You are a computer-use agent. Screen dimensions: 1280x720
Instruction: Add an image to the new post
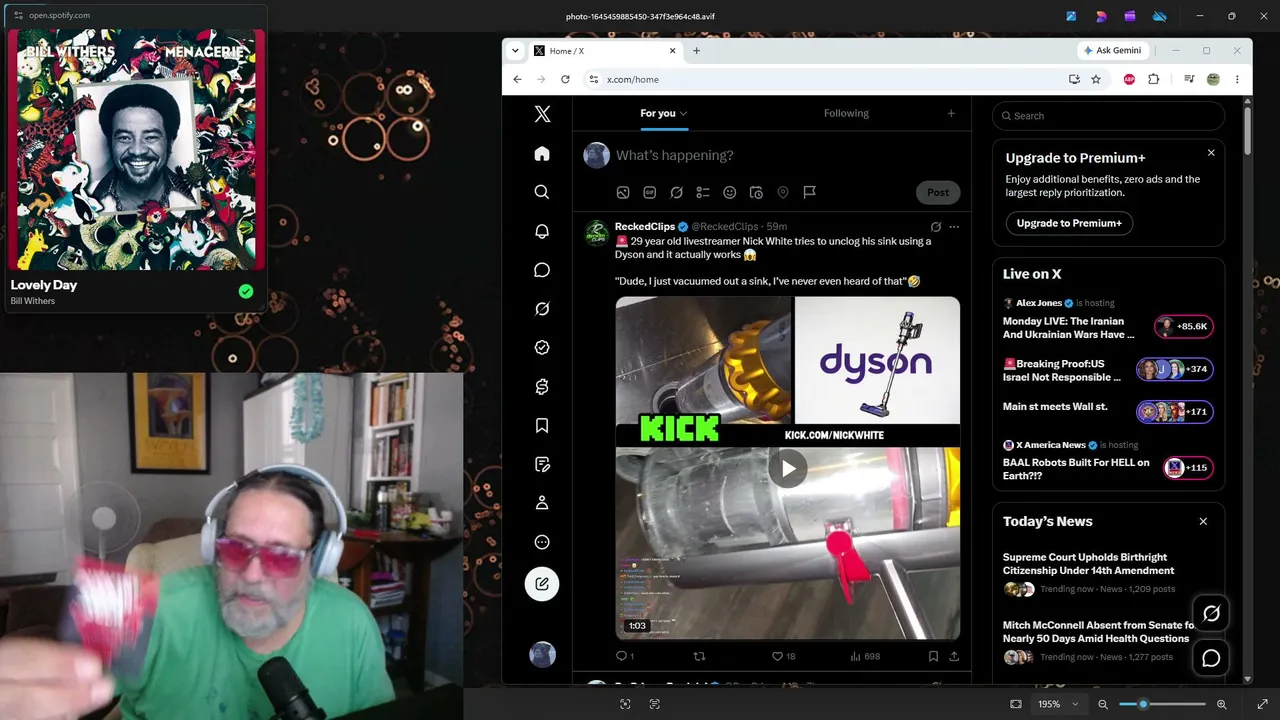623,192
